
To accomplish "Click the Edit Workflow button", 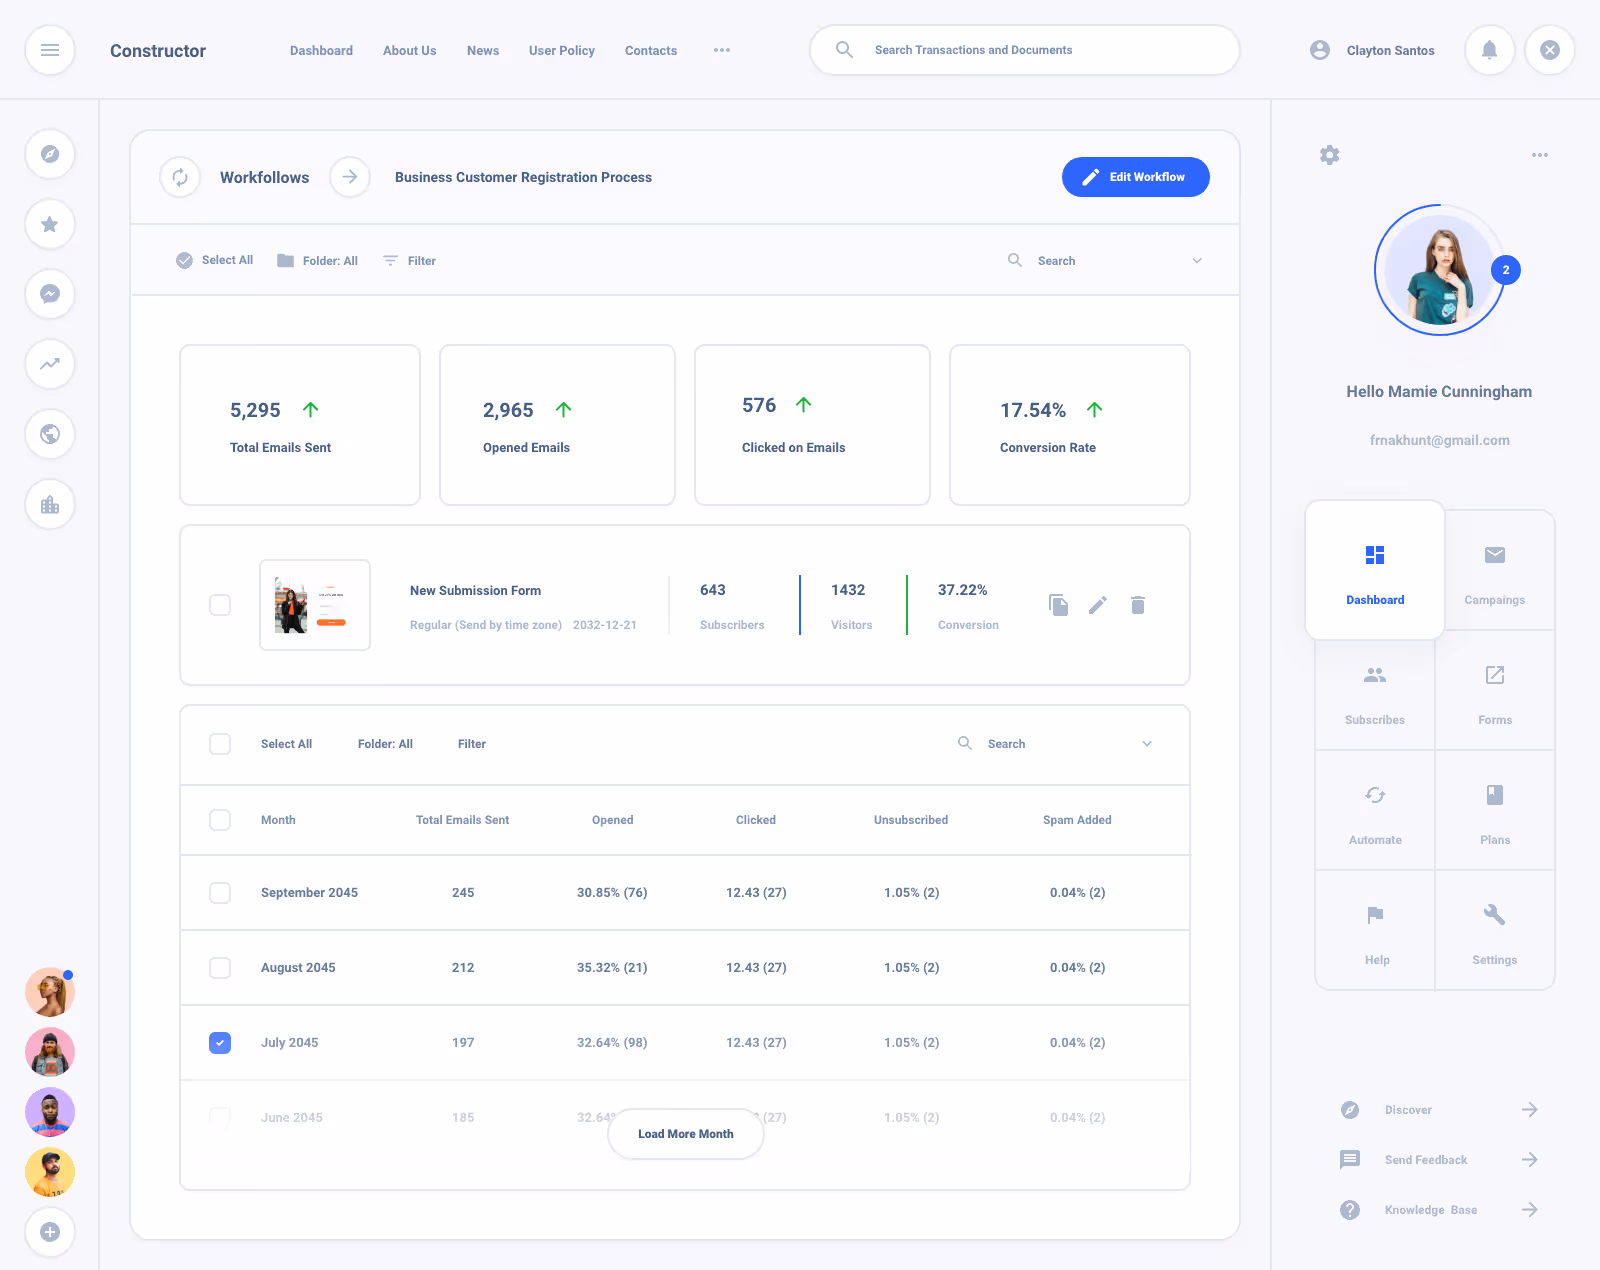I will point(1135,177).
